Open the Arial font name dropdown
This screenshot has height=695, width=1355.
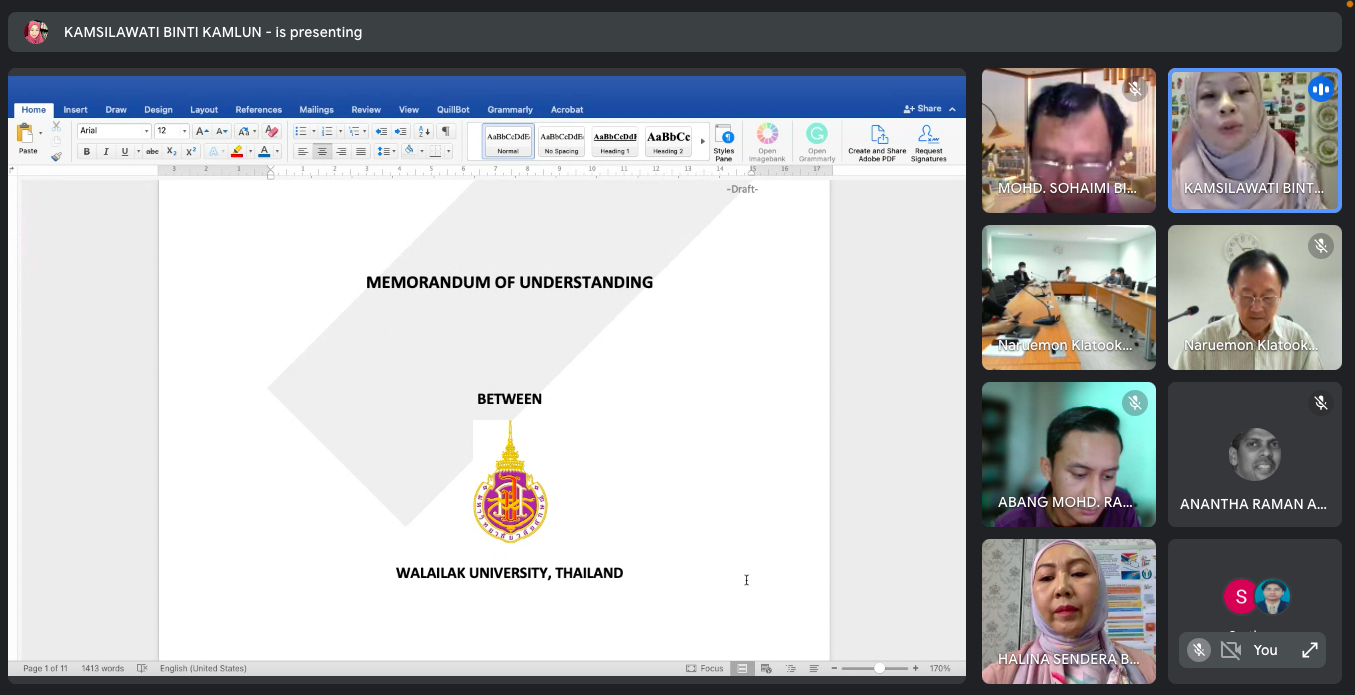(x=146, y=131)
